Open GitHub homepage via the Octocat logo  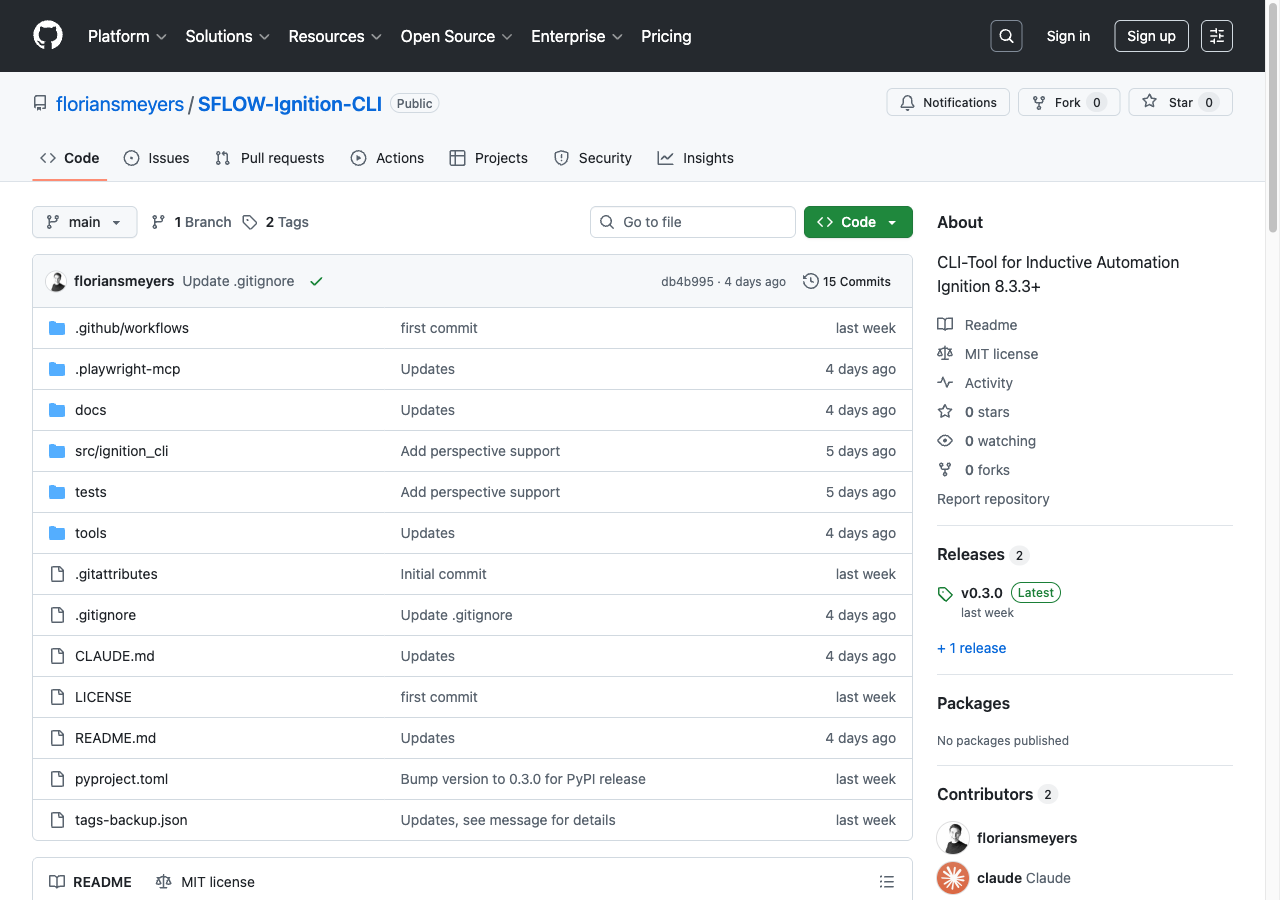coord(47,36)
